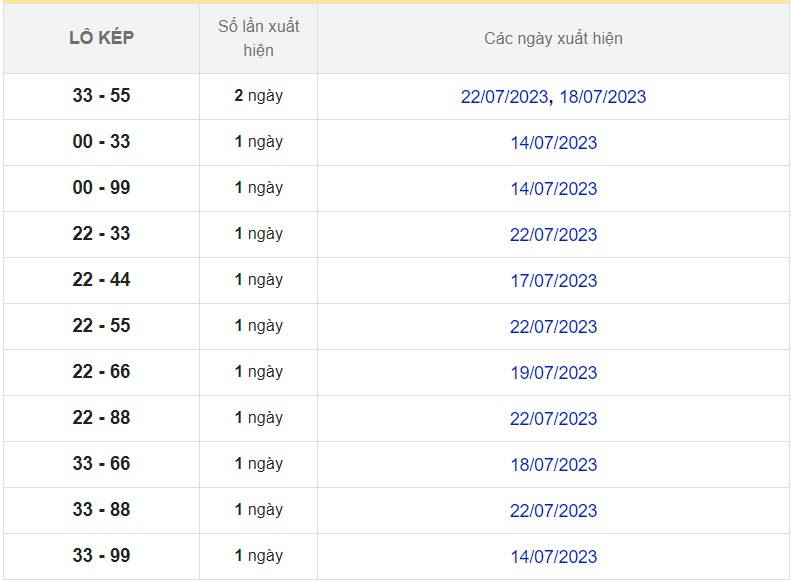
Task: Open the 14/07/2023 date for 00 - 99
Action: click(x=553, y=189)
